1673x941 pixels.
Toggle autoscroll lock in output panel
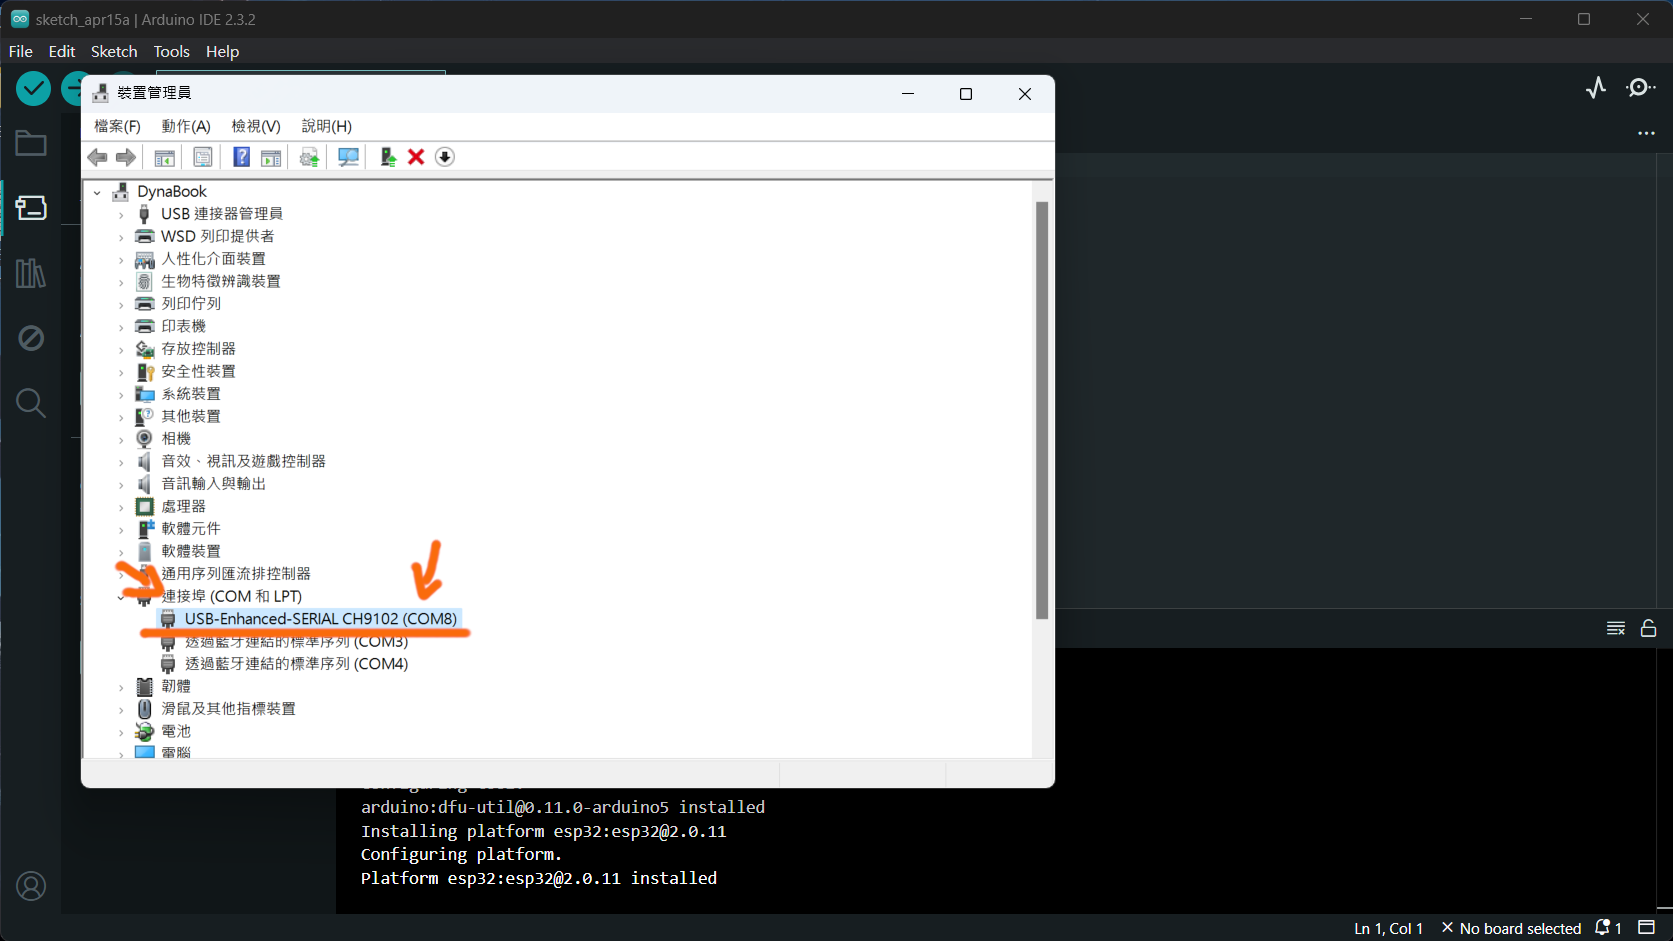(x=1649, y=628)
